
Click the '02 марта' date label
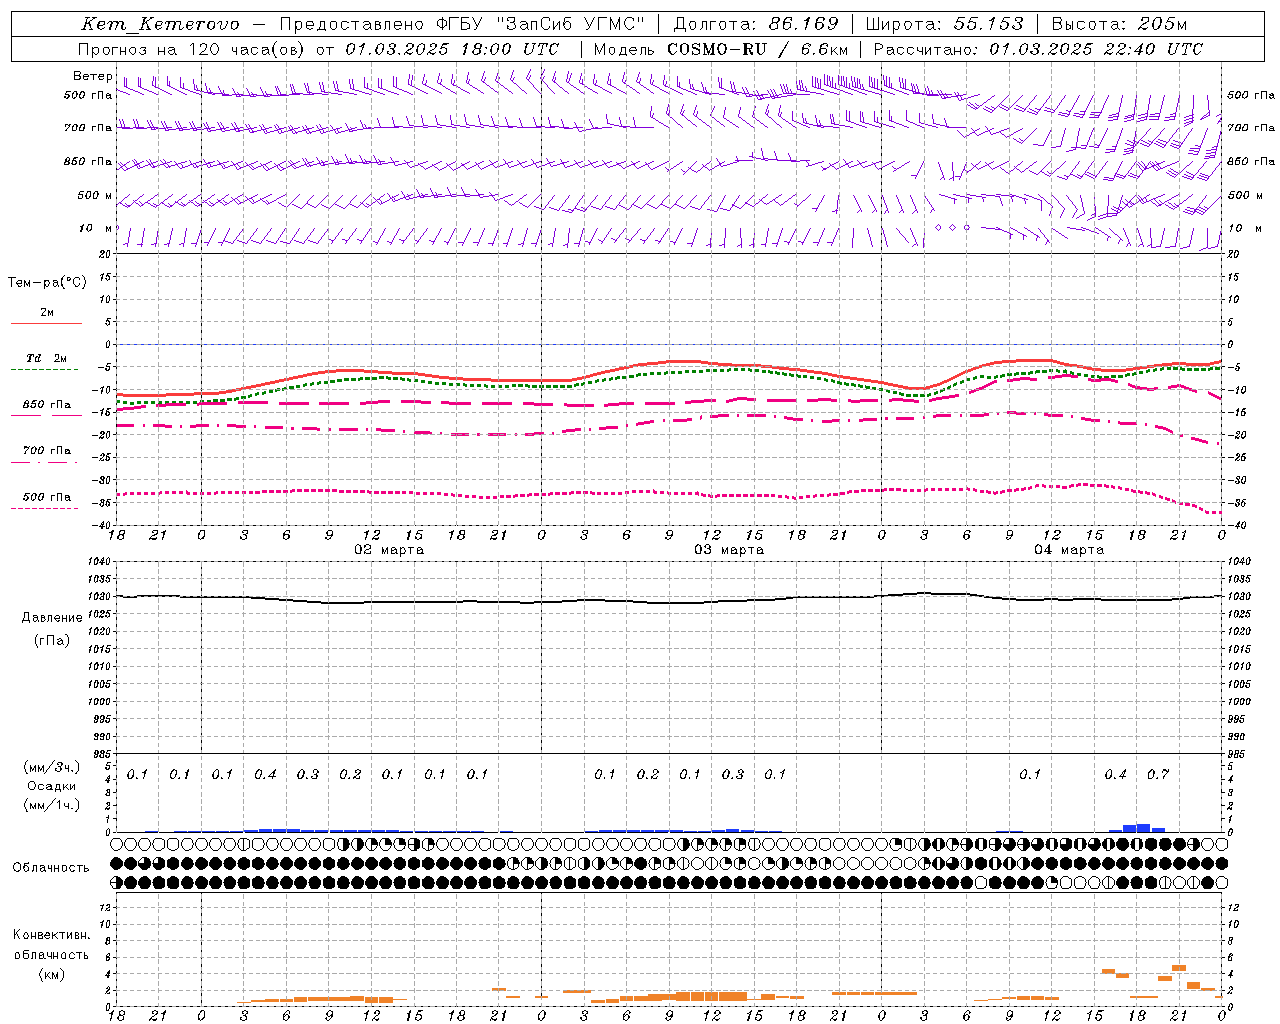(x=389, y=550)
